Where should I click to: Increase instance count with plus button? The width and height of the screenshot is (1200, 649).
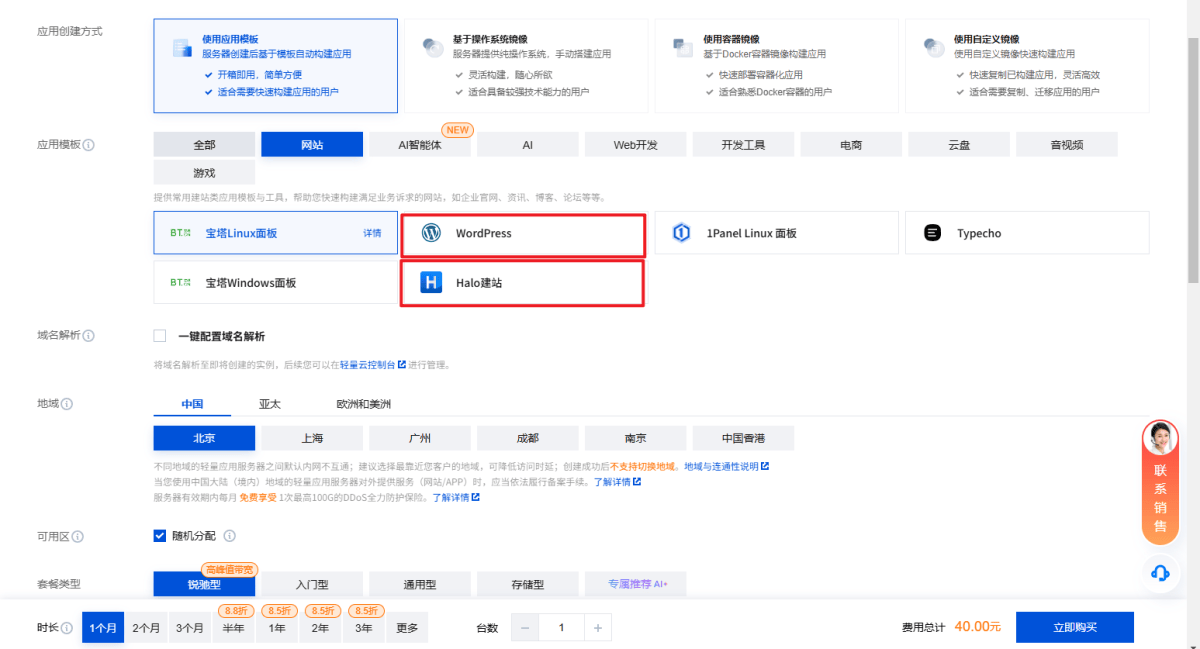pyautogui.click(x=597, y=628)
